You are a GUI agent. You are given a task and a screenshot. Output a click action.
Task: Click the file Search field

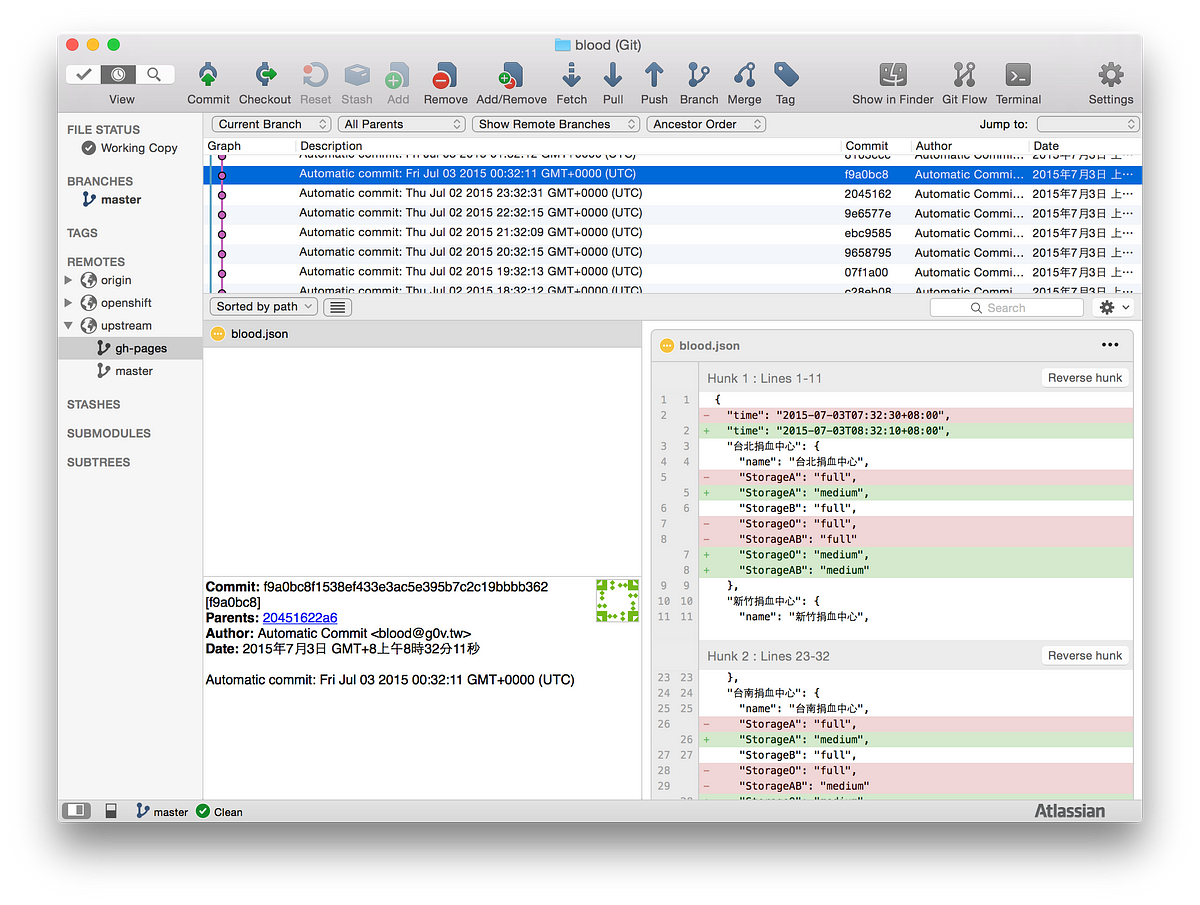tap(1006, 308)
